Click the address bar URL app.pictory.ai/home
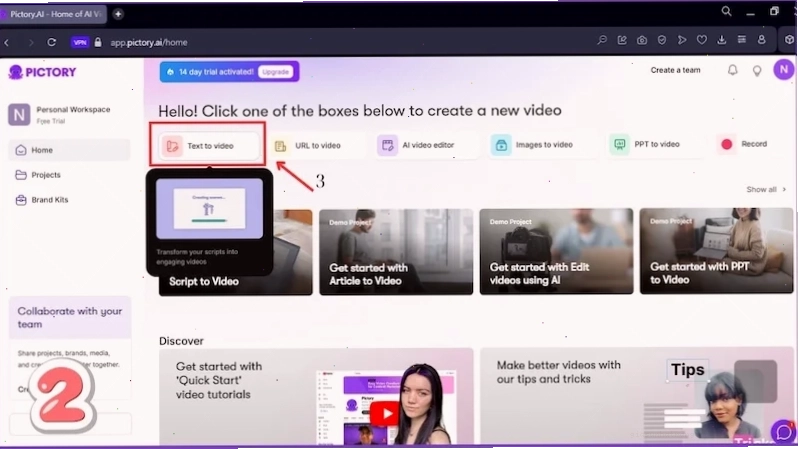The image size is (798, 451). point(149,43)
